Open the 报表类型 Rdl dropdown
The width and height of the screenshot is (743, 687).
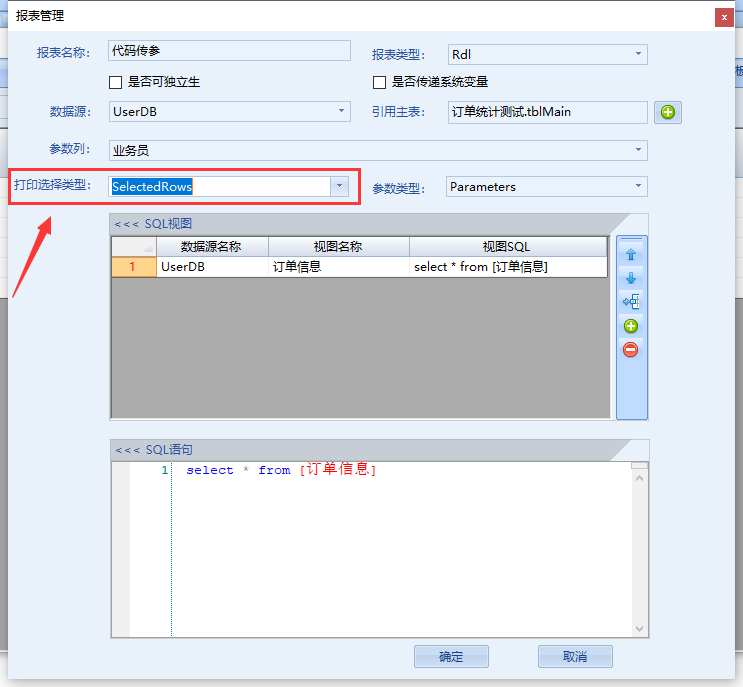tap(638, 54)
